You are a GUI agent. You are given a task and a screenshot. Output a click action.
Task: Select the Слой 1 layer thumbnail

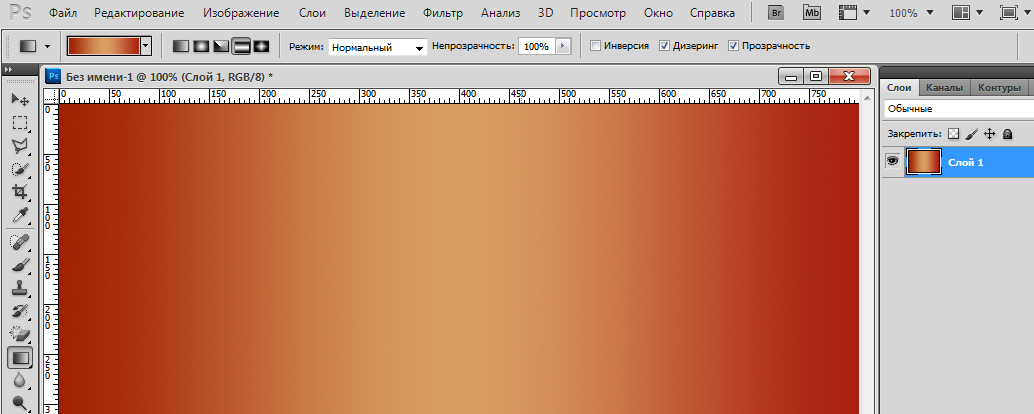coord(923,162)
